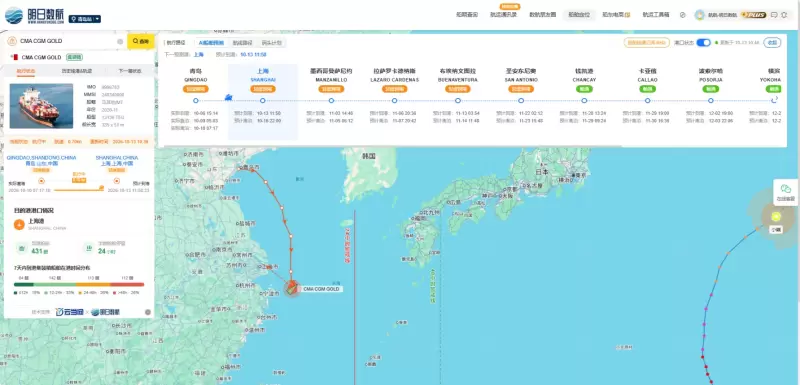The height and width of the screenshot is (385, 800).
Task: Click the blue Shanghai next-port link
Action: (198, 55)
